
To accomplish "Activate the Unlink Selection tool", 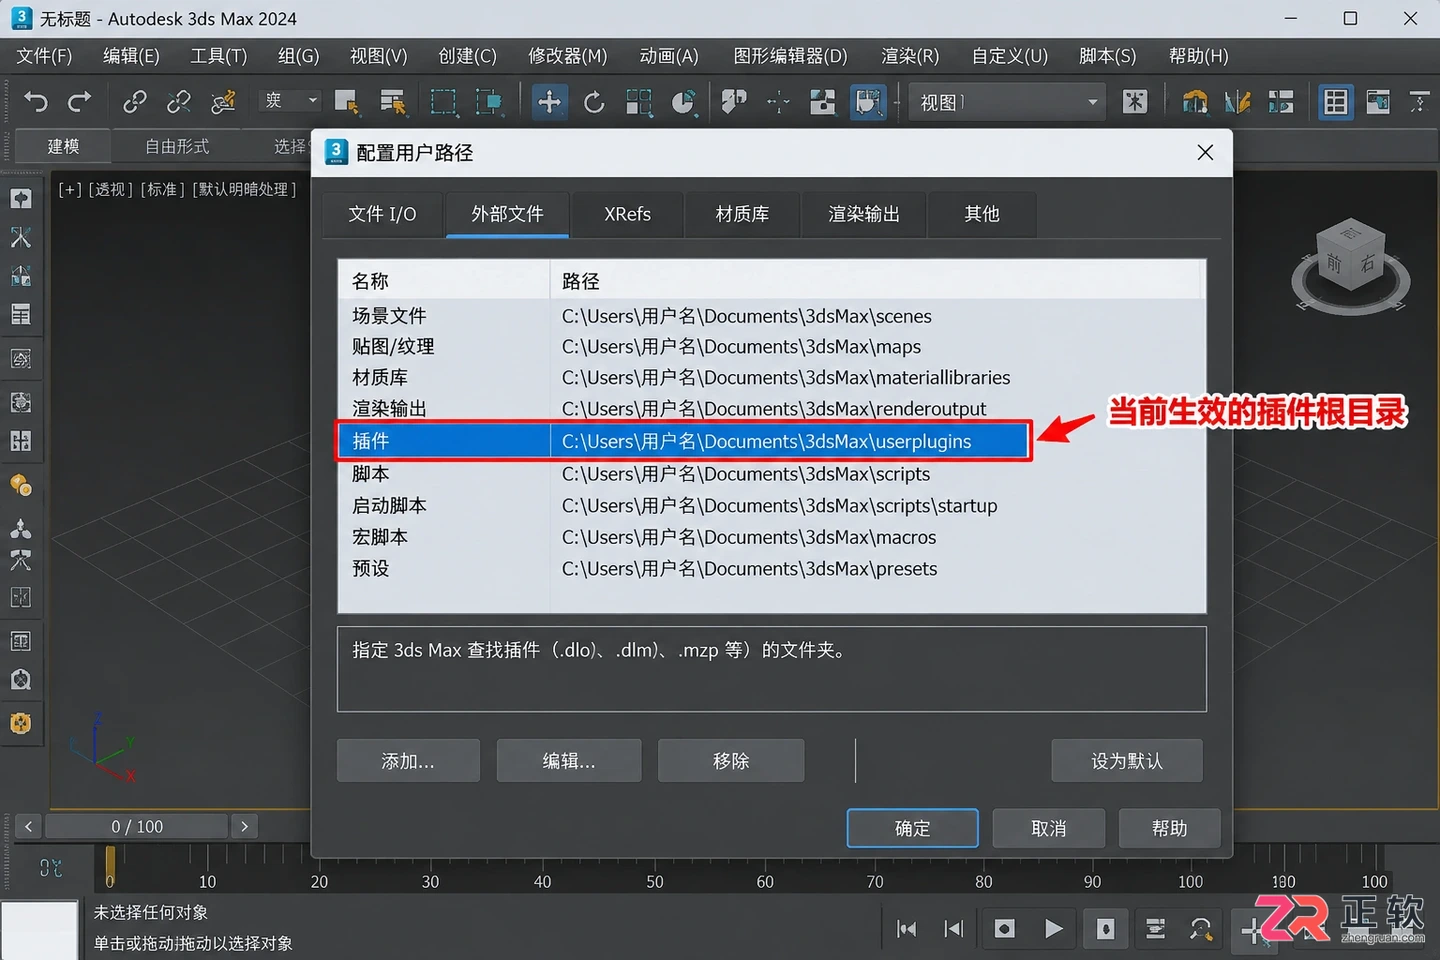I will [x=179, y=101].
